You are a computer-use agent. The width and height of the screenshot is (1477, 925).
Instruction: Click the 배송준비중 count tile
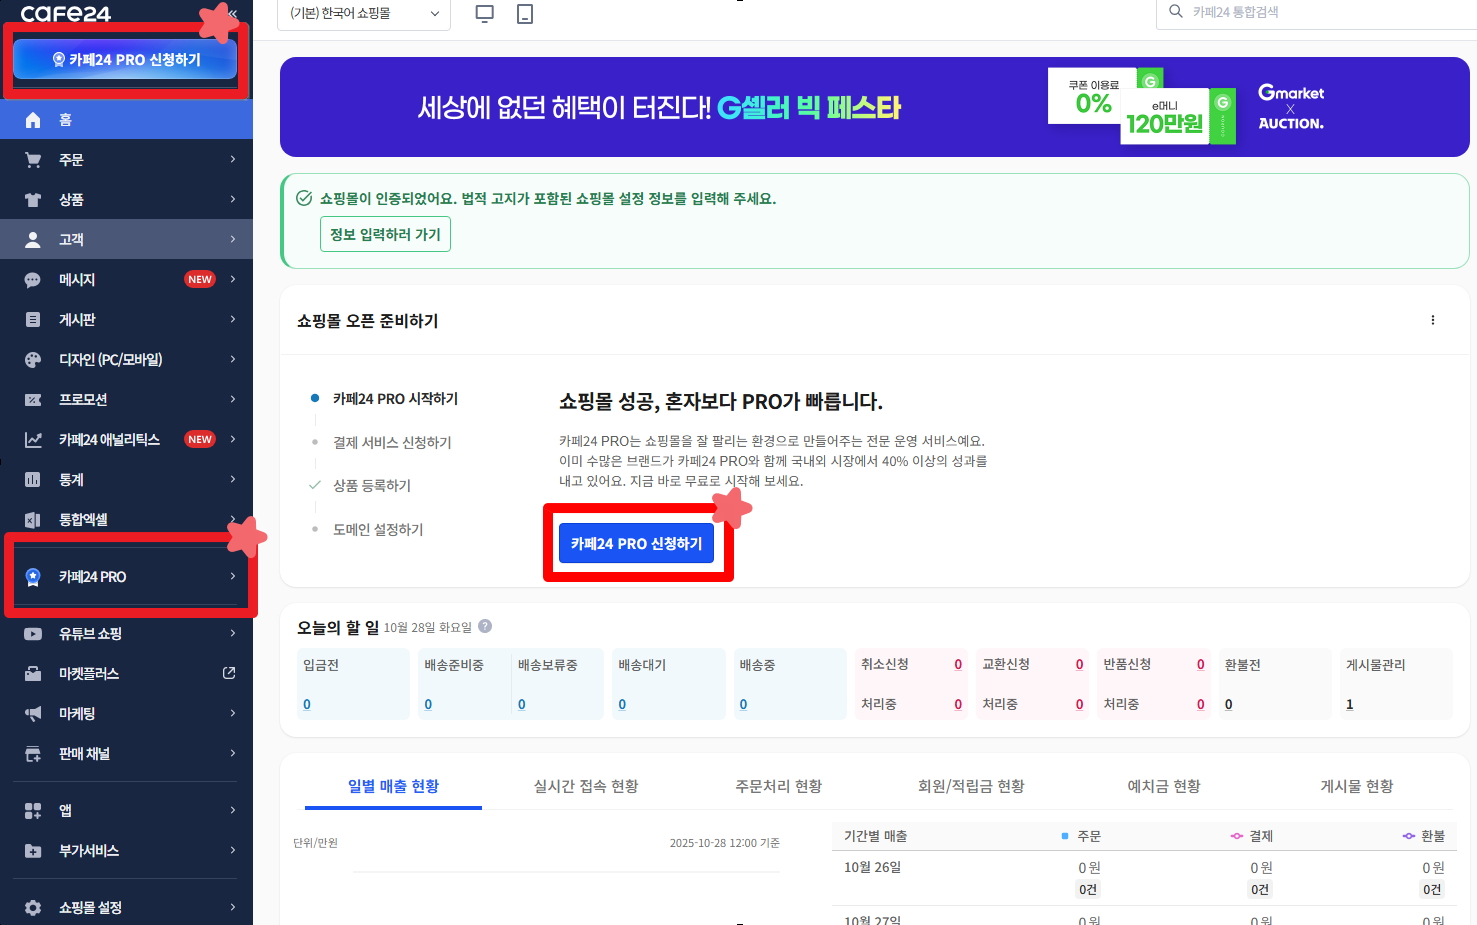(464, 684)
